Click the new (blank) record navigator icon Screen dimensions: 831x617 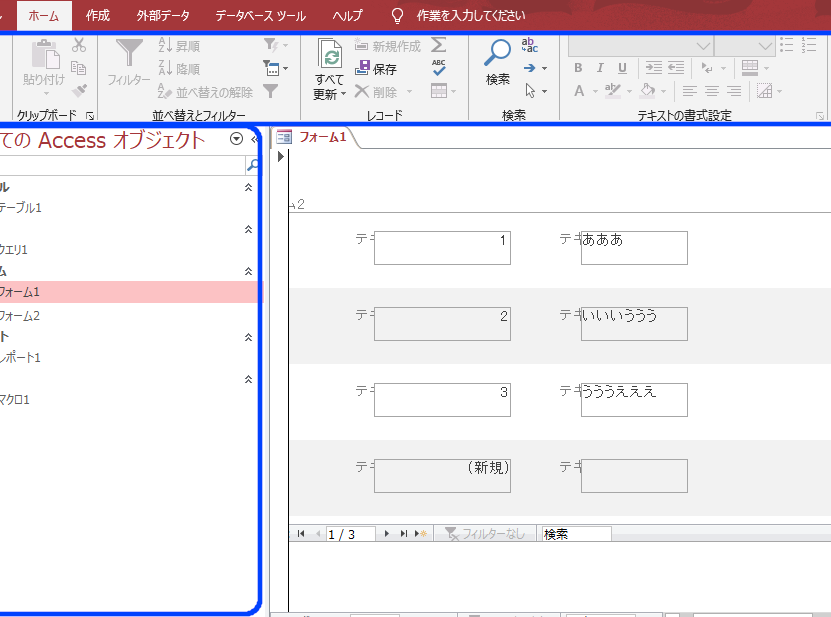pyautogui.click(x=421, y=534)
